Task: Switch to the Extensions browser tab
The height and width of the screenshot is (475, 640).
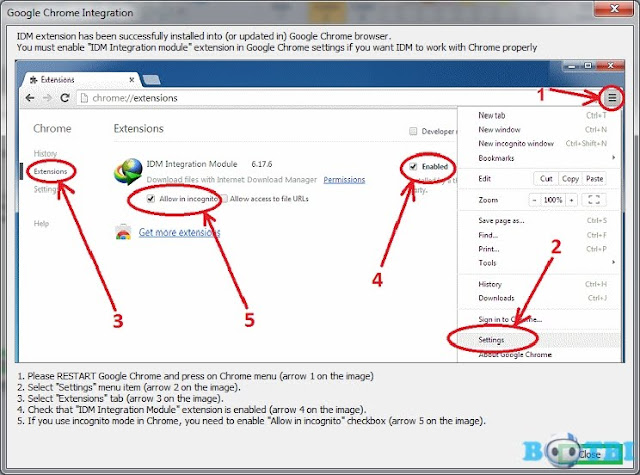Action: [82, 80]
